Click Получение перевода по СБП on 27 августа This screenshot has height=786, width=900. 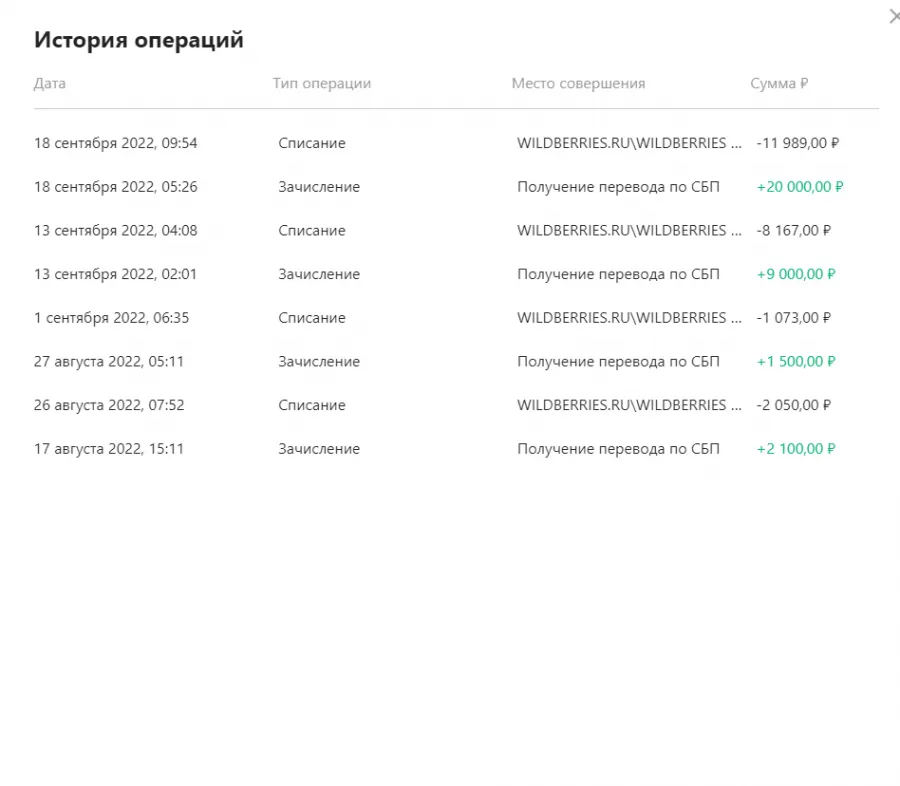point(618,362)
